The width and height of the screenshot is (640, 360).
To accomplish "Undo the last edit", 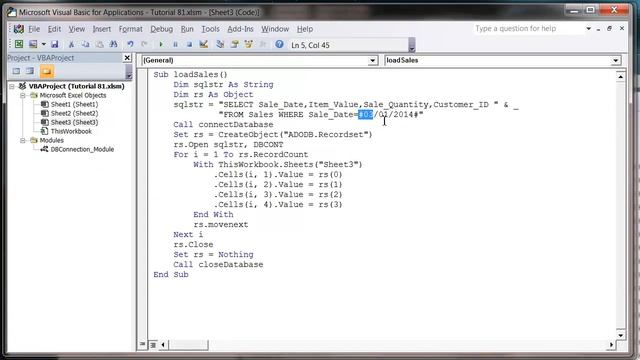I will (130, 44).
